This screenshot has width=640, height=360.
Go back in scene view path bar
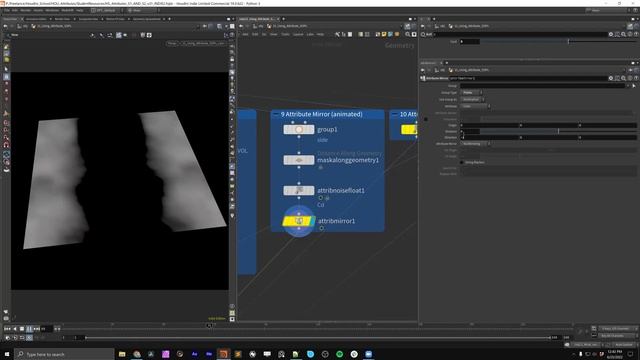(5, 26)
